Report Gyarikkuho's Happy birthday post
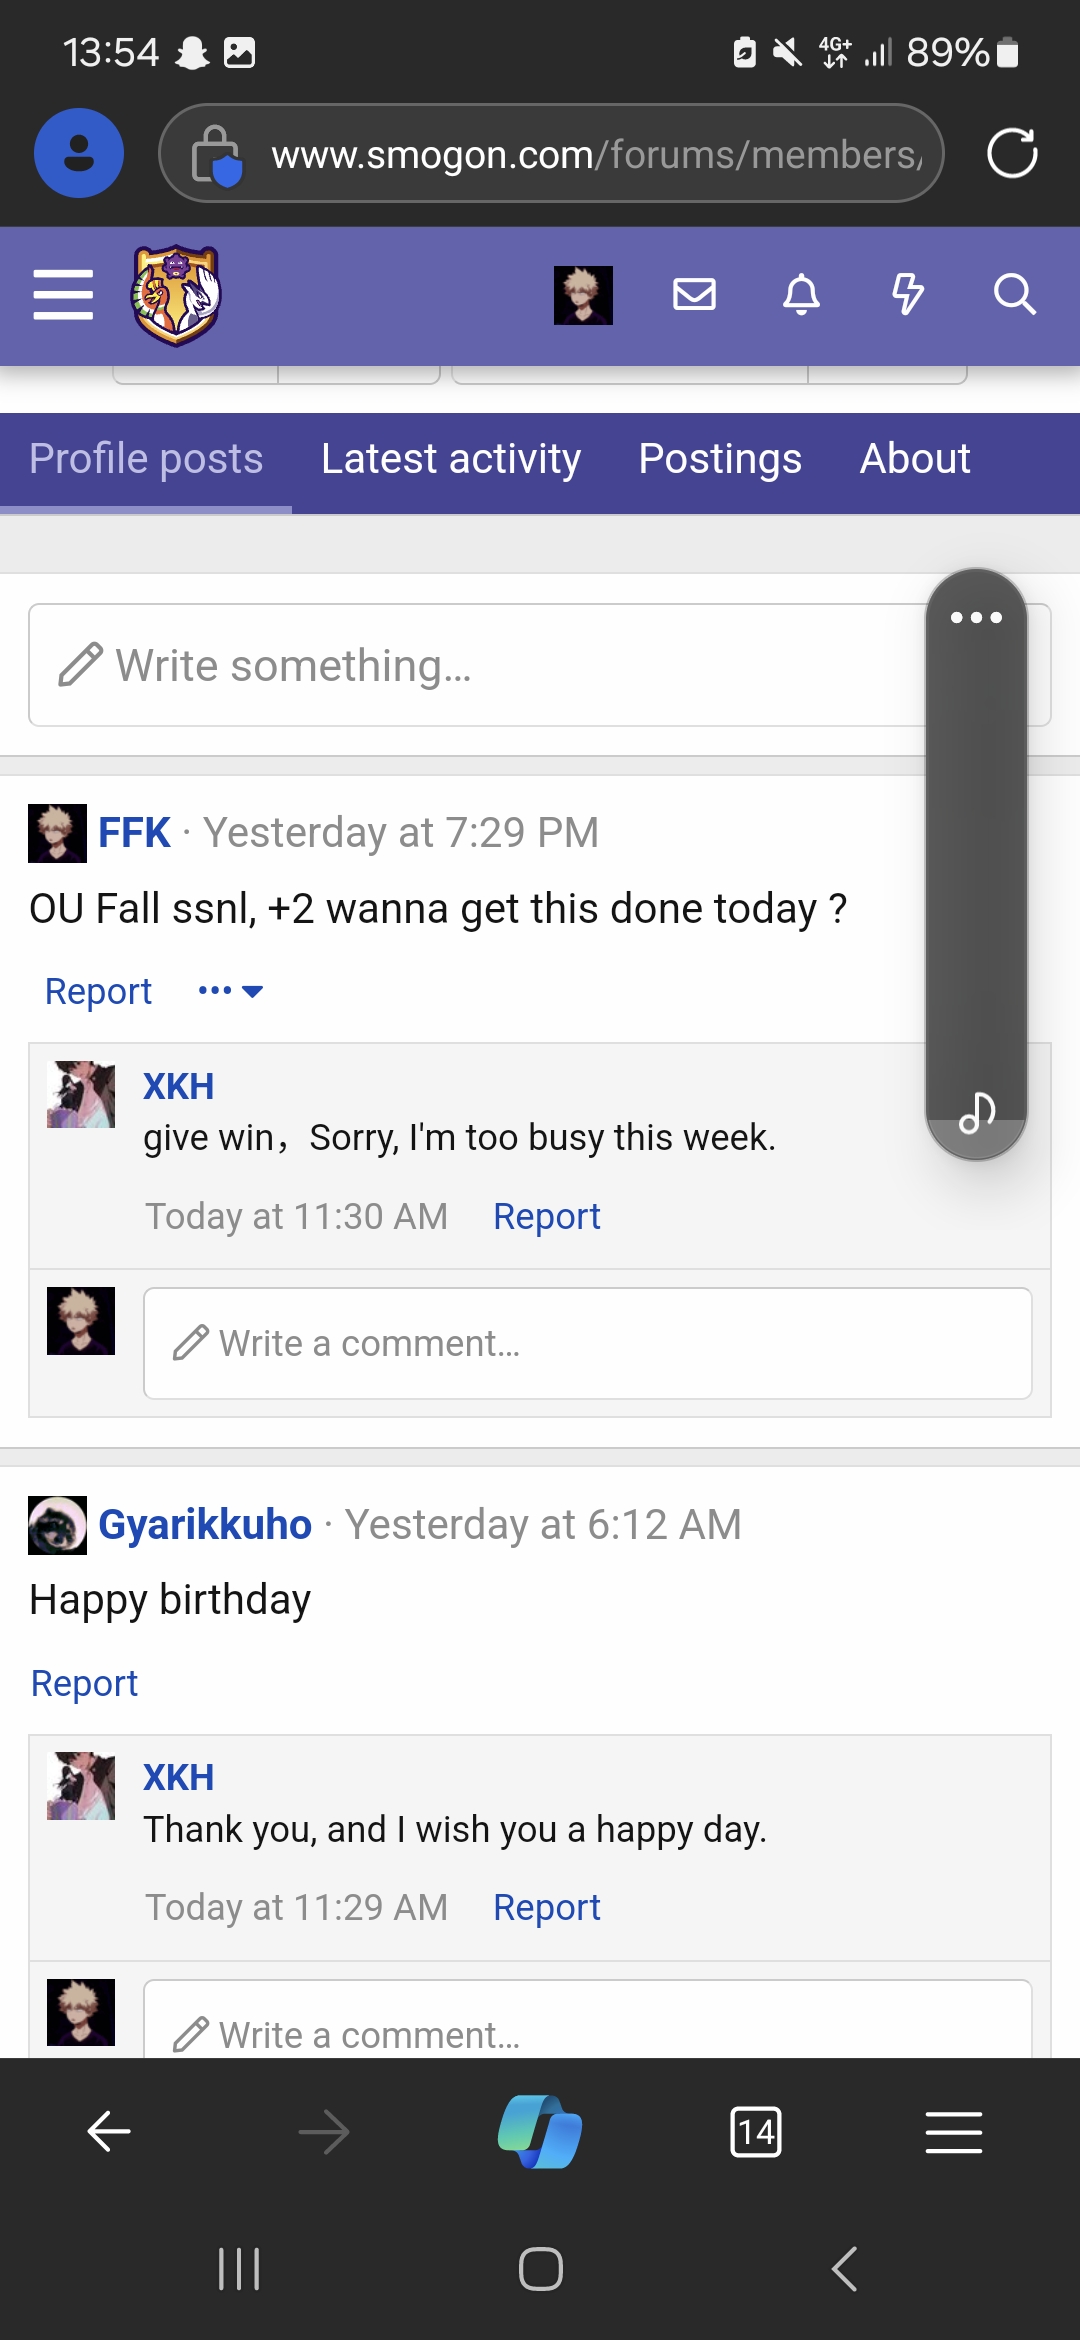 (x=84, y=1683)
